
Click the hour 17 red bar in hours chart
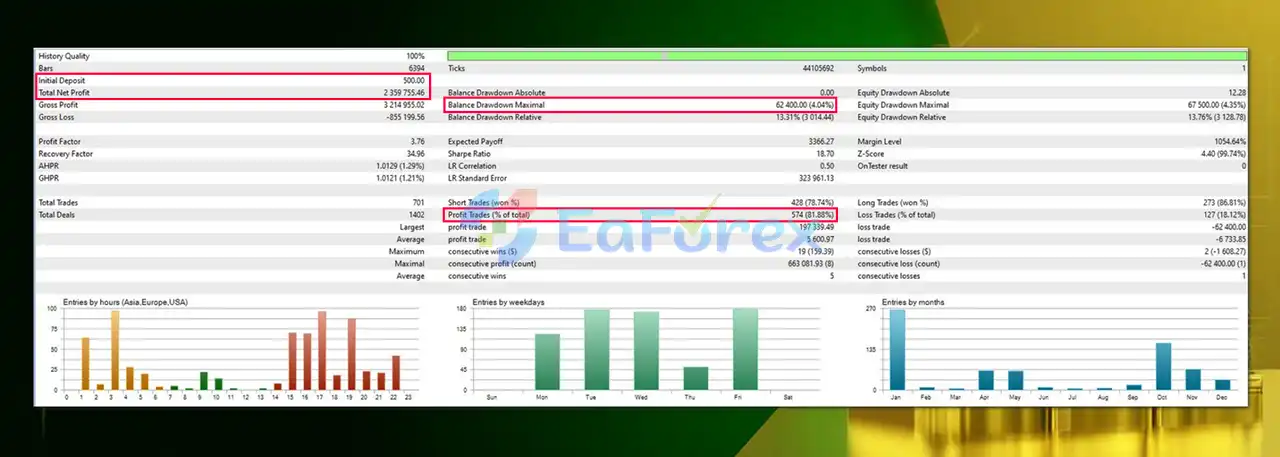(x=322, y=350)
